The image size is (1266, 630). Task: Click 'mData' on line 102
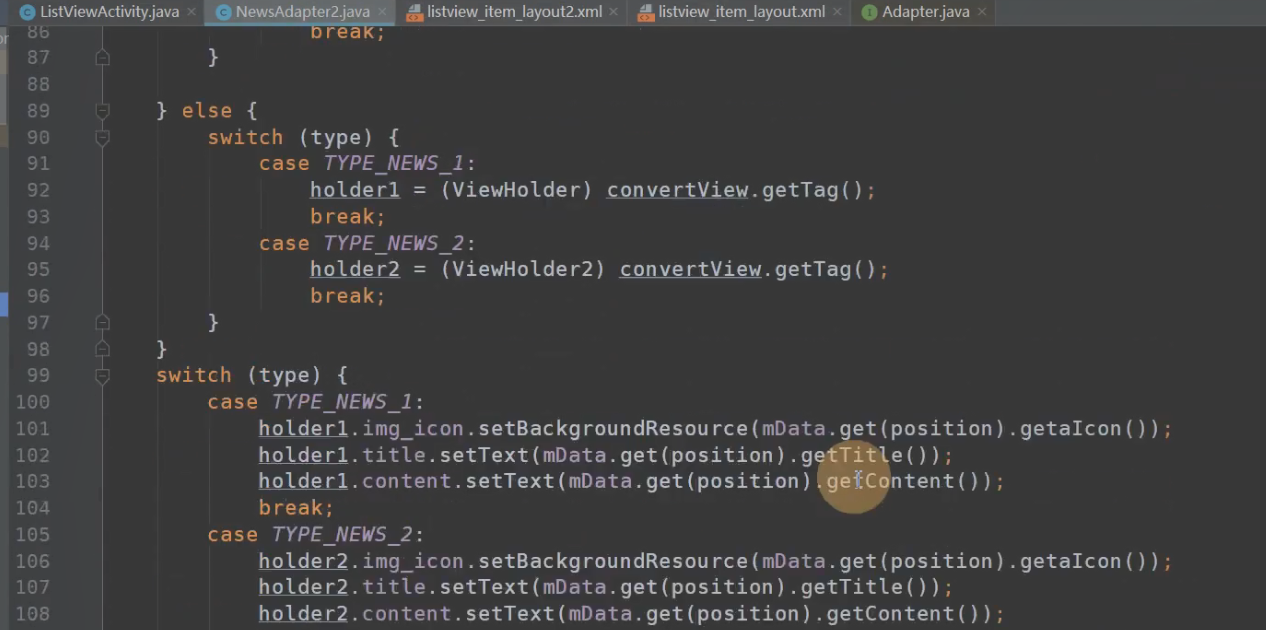click(575, 455)
